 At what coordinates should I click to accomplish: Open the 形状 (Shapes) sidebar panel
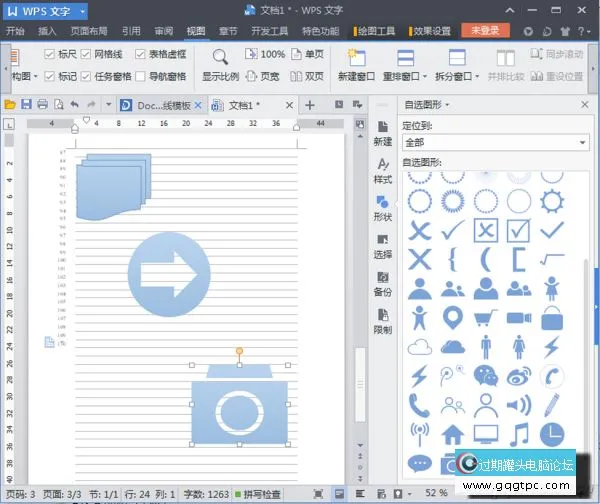coord(382,207)
